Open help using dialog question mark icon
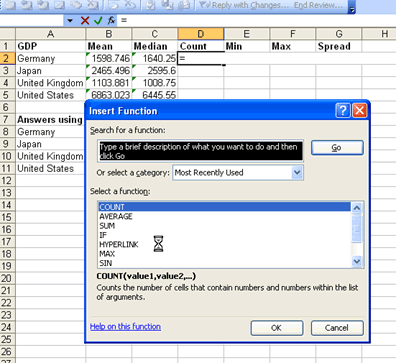Viewport: 397px width, 364px height. click(343, 110)
